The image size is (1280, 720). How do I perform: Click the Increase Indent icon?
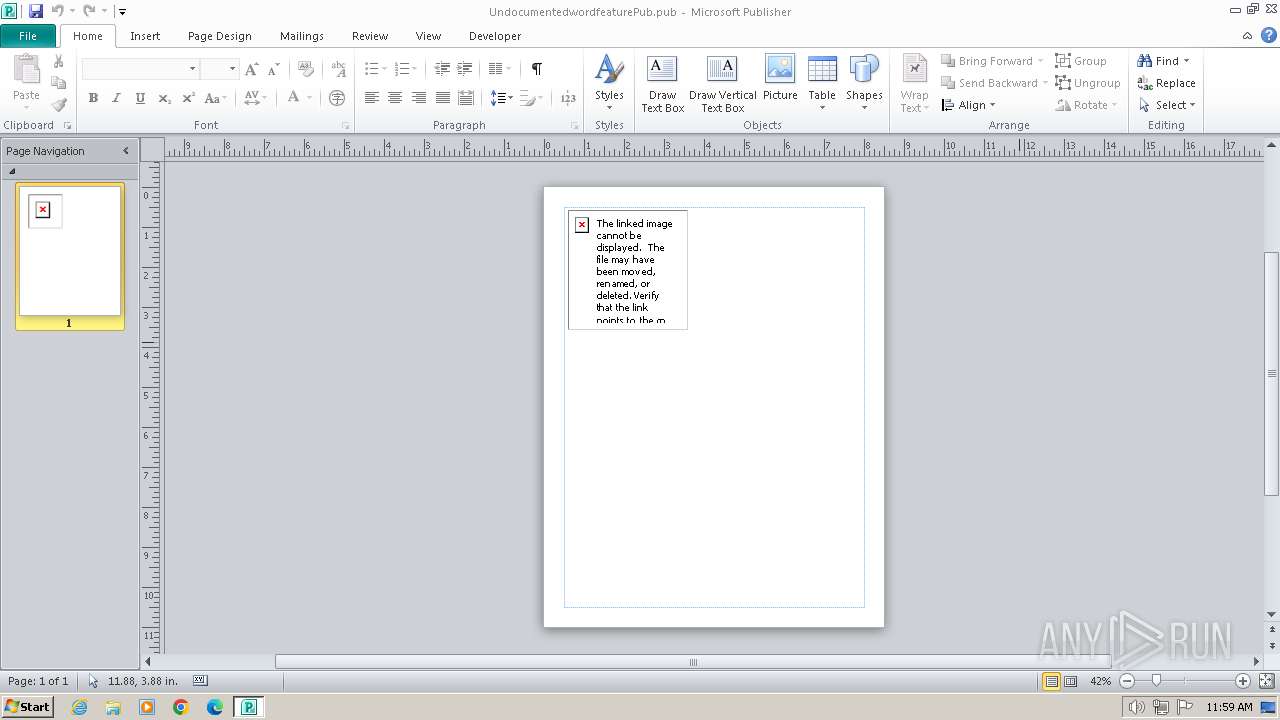point(465,69)
